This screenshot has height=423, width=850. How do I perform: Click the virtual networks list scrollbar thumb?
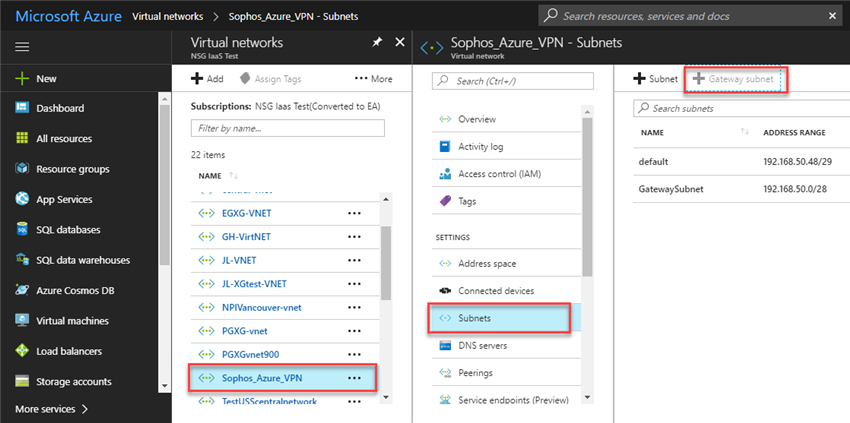pos(386,263)
